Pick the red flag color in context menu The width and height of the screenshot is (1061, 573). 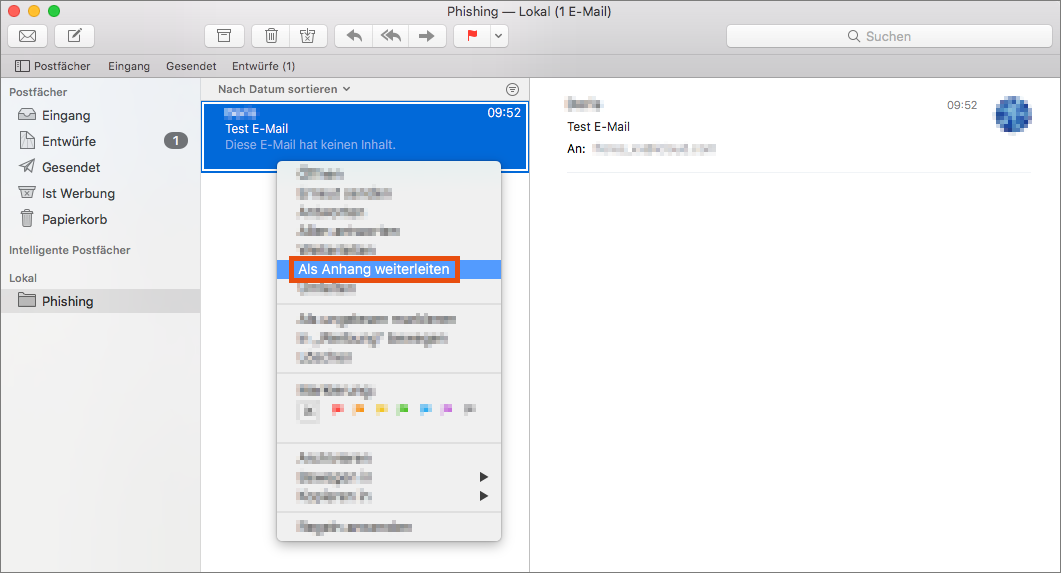click(x=337, y=409)
